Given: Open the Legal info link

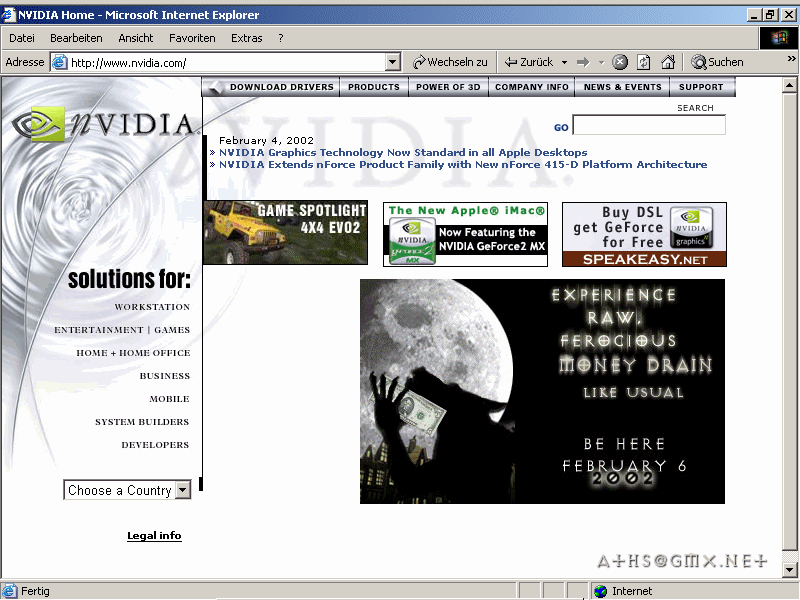Looking at the screenshot, I should click(154, 536).
